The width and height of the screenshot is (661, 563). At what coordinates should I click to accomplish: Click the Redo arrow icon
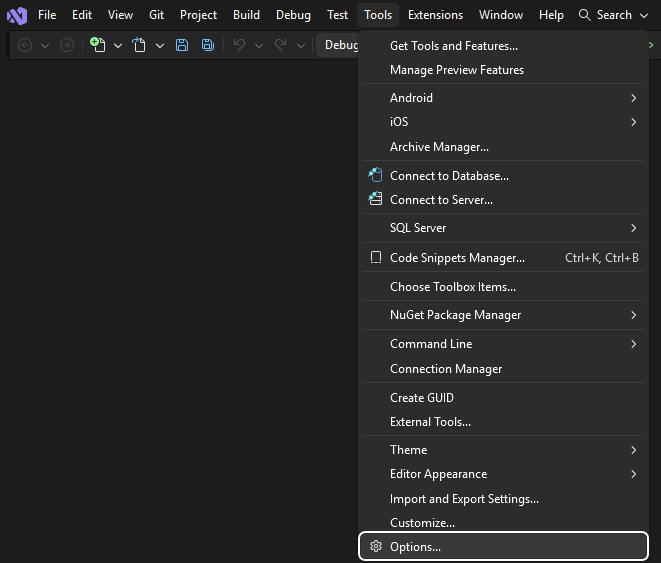coord(281,45)
